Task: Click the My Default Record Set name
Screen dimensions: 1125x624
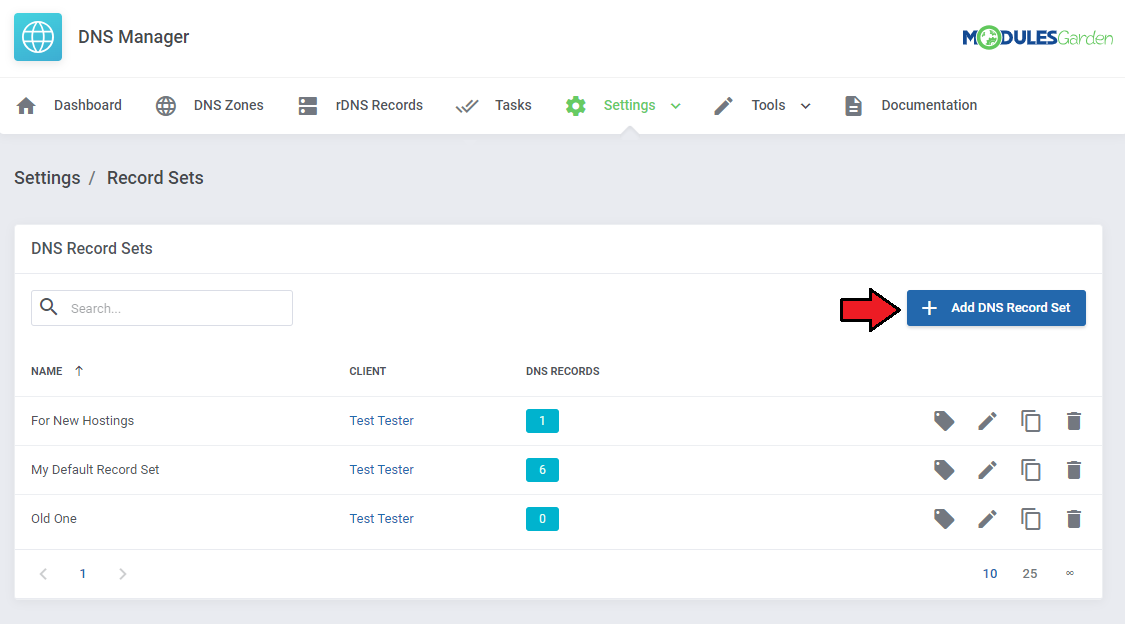Action: click(95, 470)
